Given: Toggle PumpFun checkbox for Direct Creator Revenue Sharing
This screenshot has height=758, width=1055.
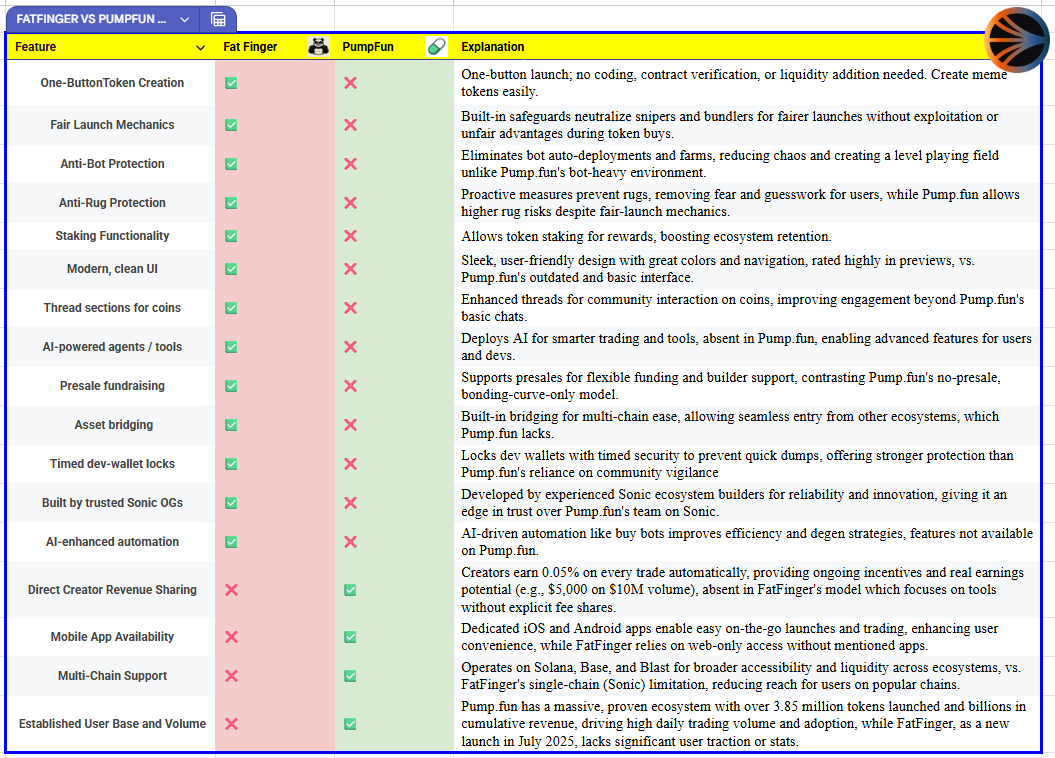Looking at the screenshot, I should [351, 590].
